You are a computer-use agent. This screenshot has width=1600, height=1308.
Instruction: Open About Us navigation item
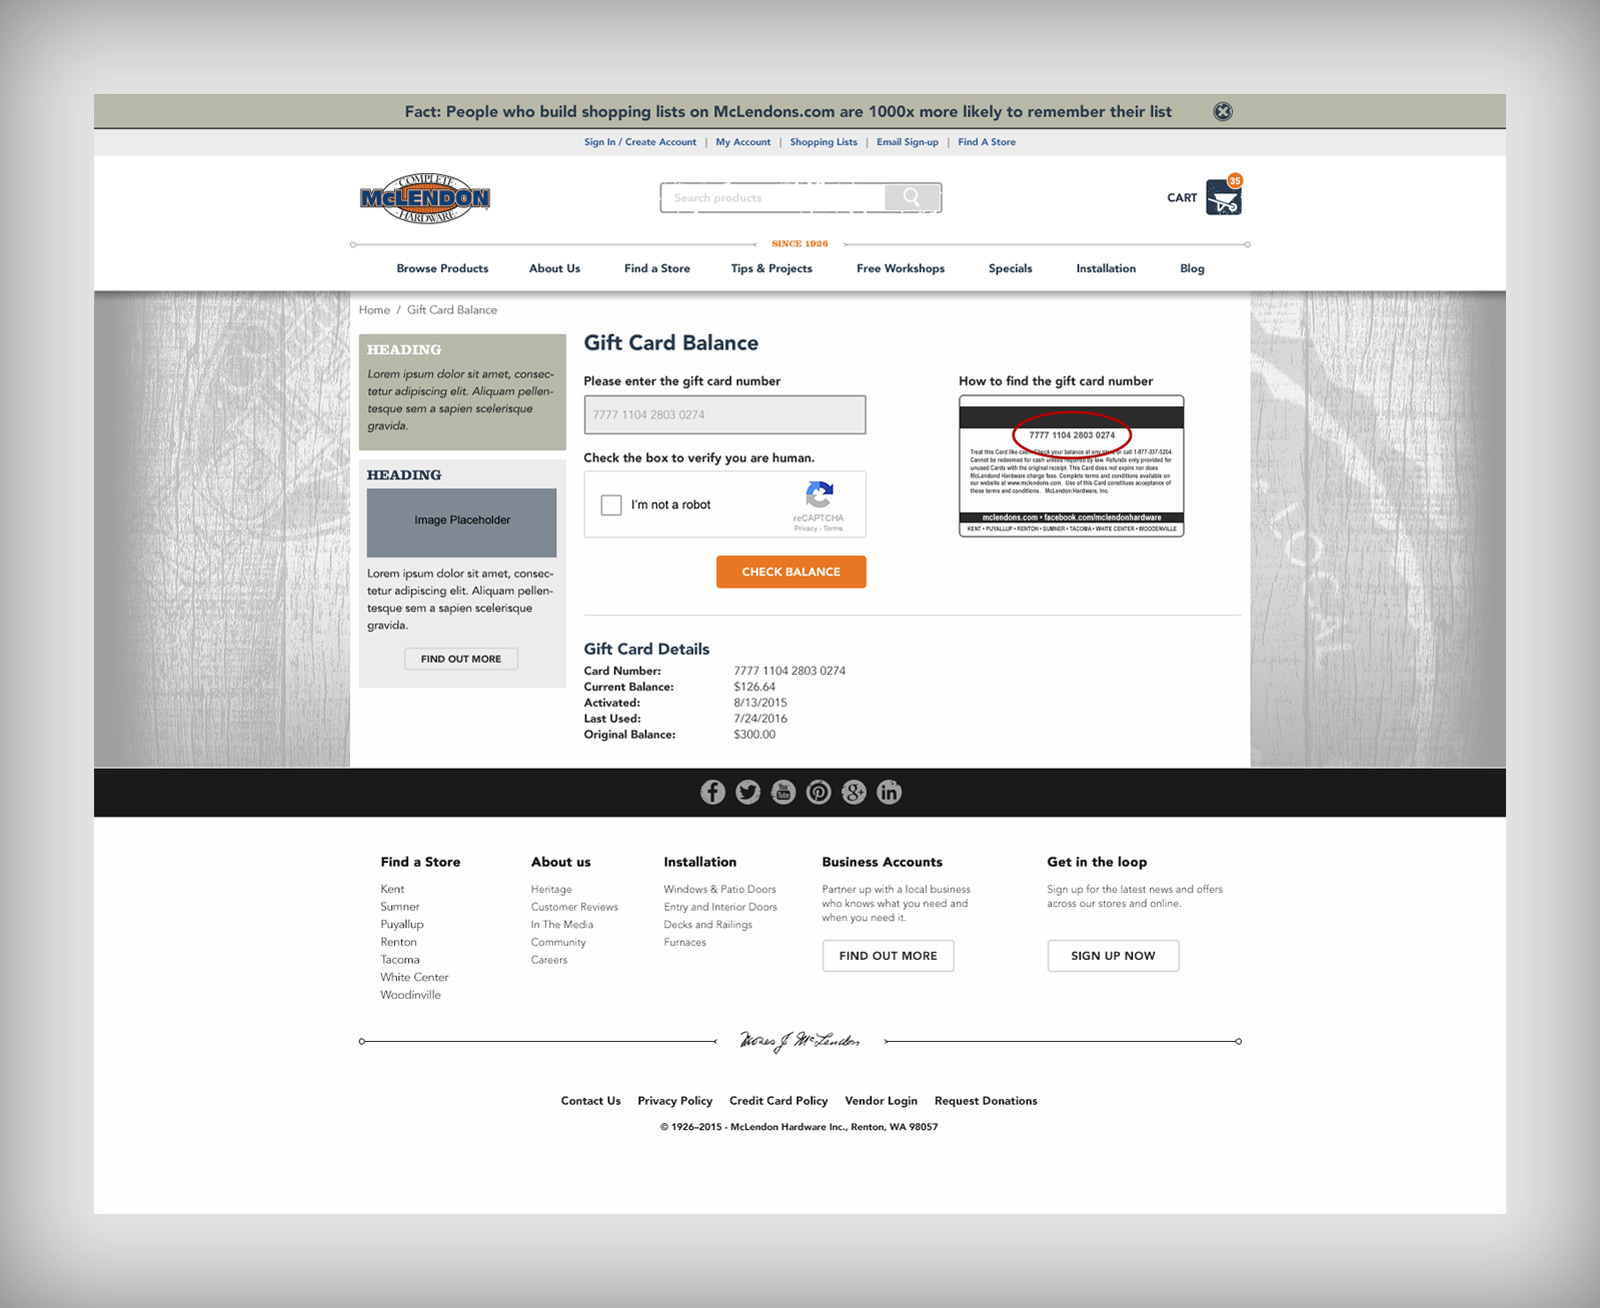[554, 269]
